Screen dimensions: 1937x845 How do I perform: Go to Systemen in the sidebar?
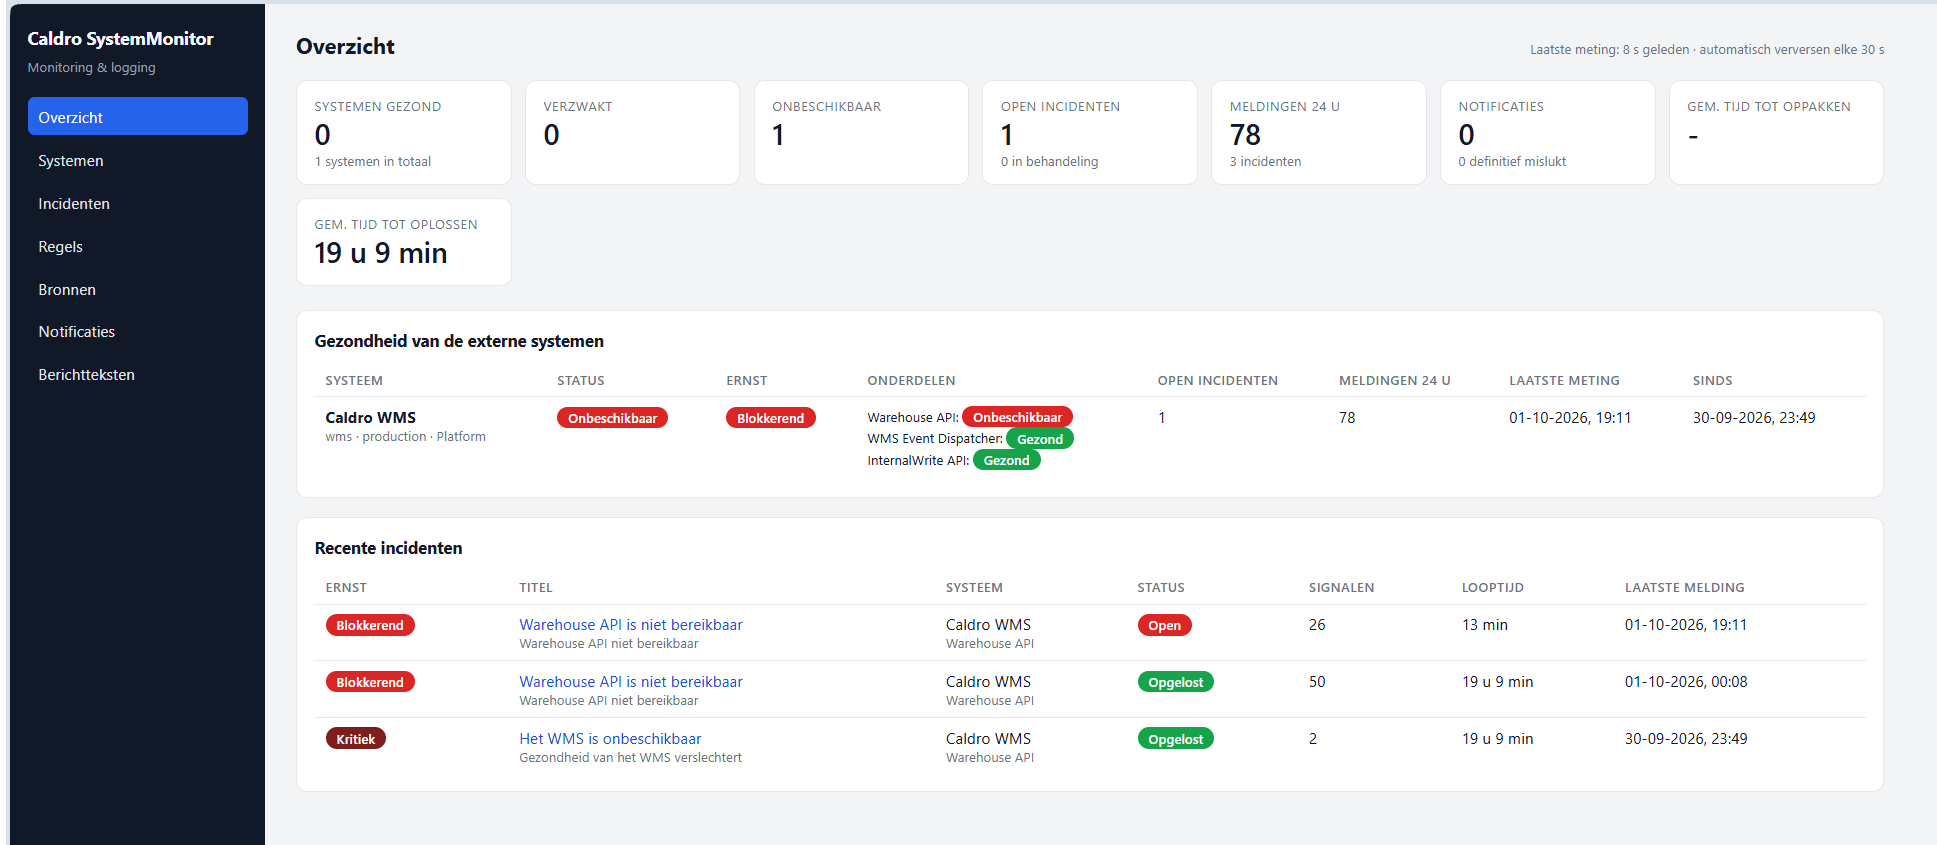138,160
